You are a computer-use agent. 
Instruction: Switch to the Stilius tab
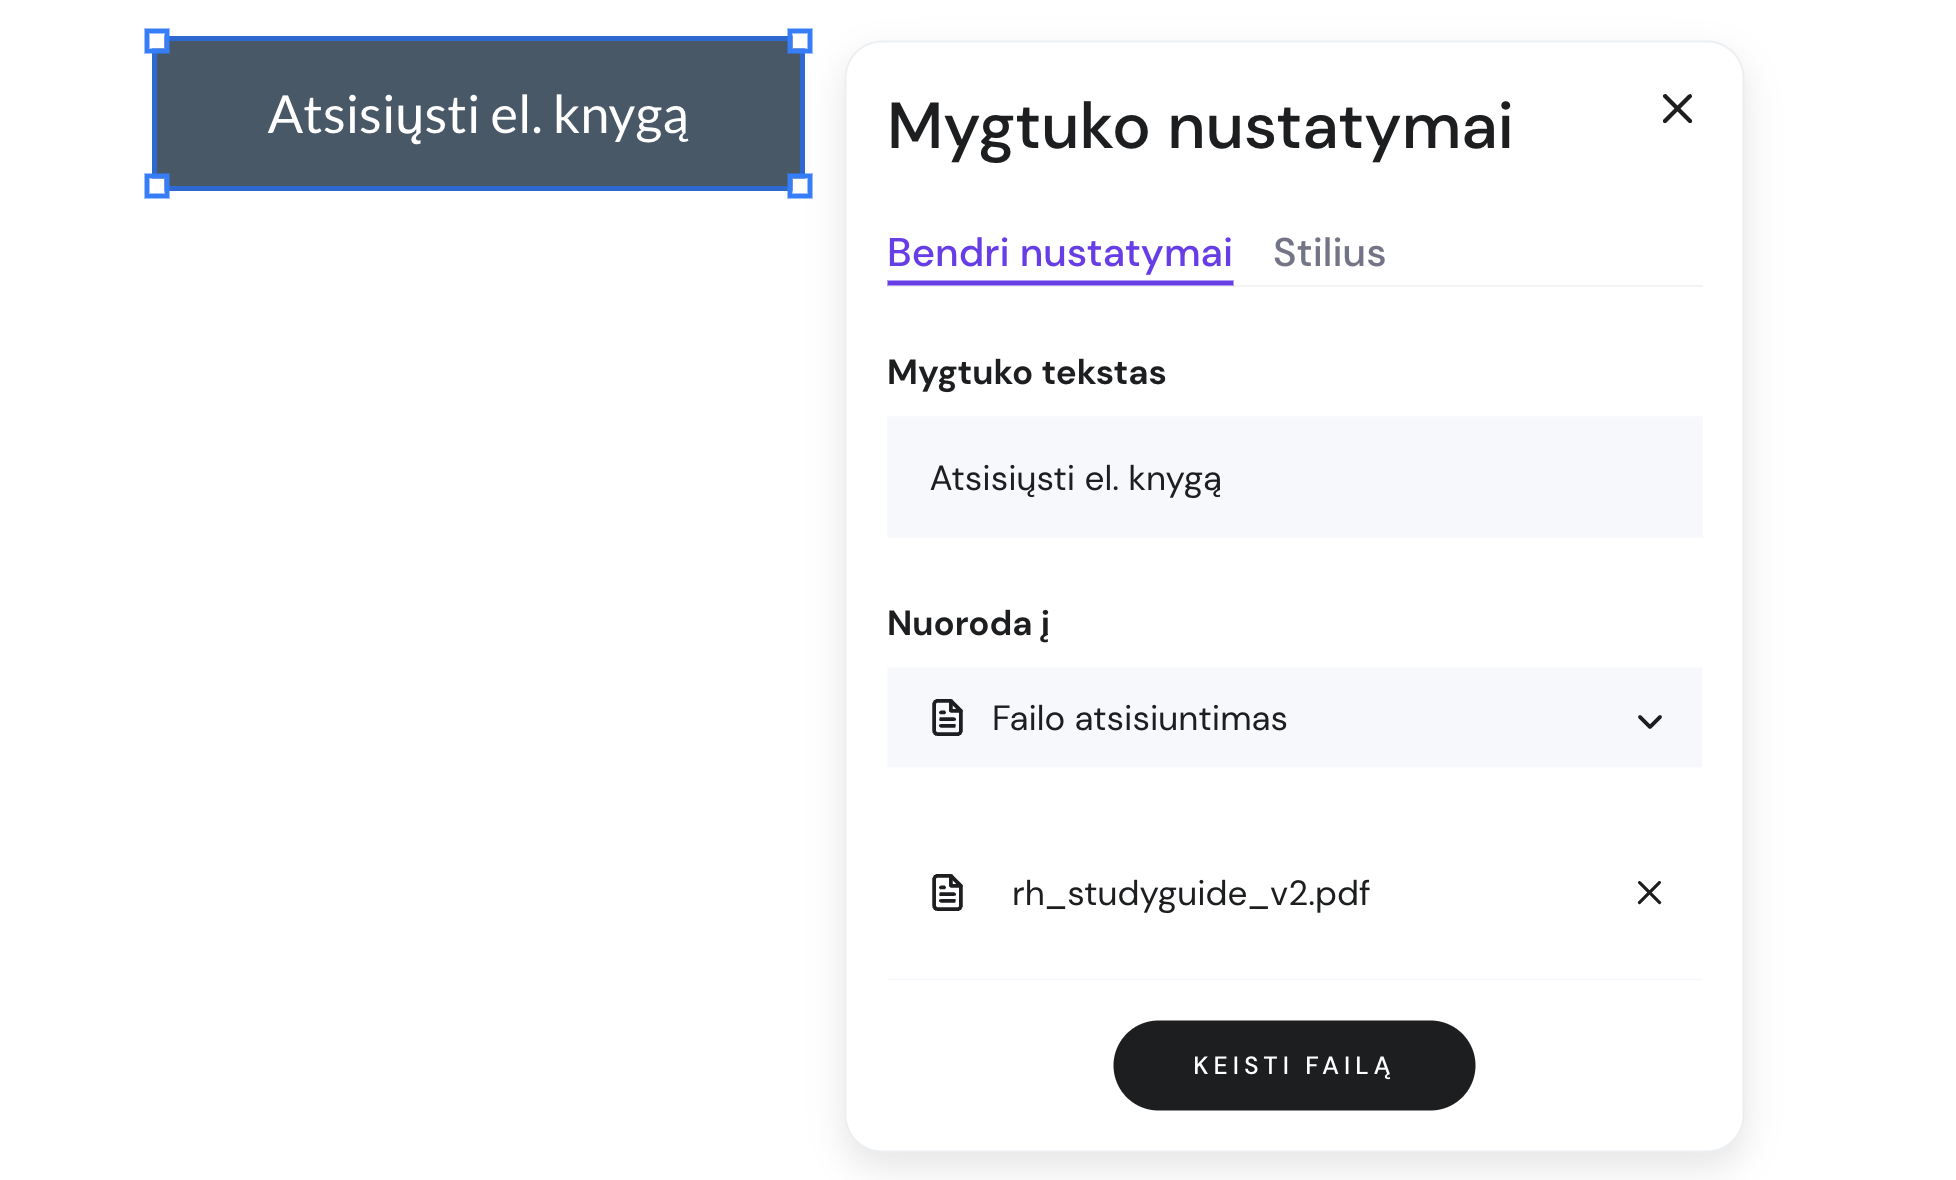pos(1328,253)
